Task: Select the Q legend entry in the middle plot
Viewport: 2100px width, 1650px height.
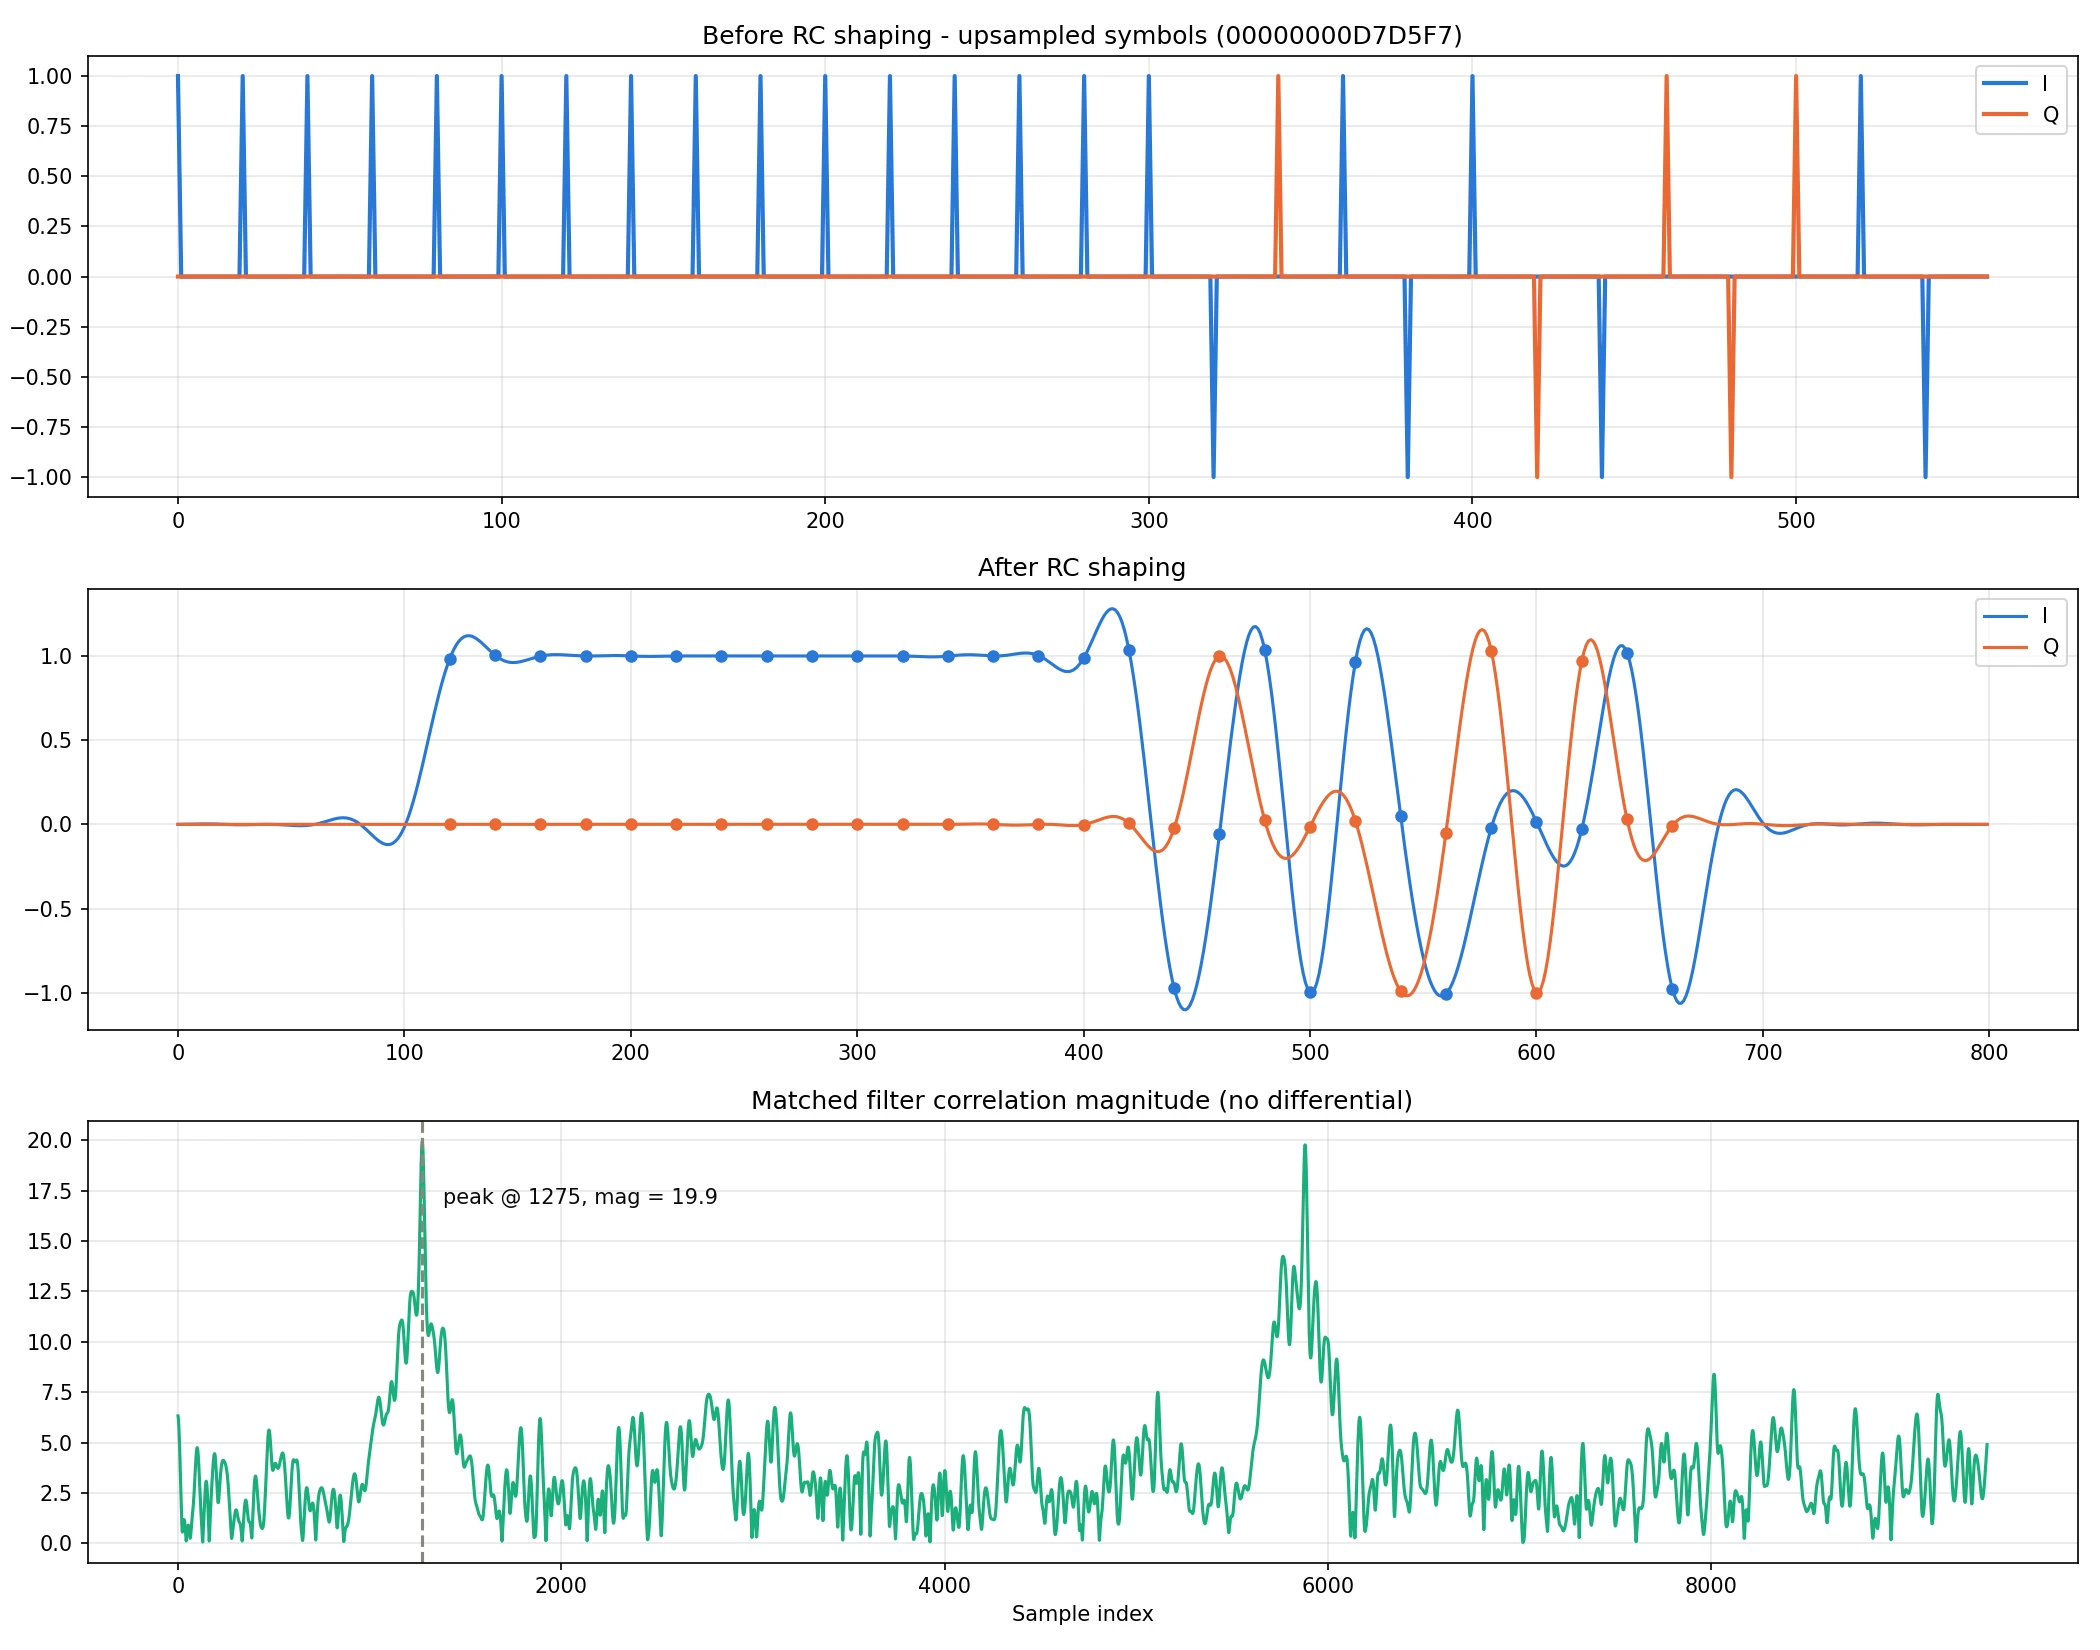Action: tap(2021, 647)
